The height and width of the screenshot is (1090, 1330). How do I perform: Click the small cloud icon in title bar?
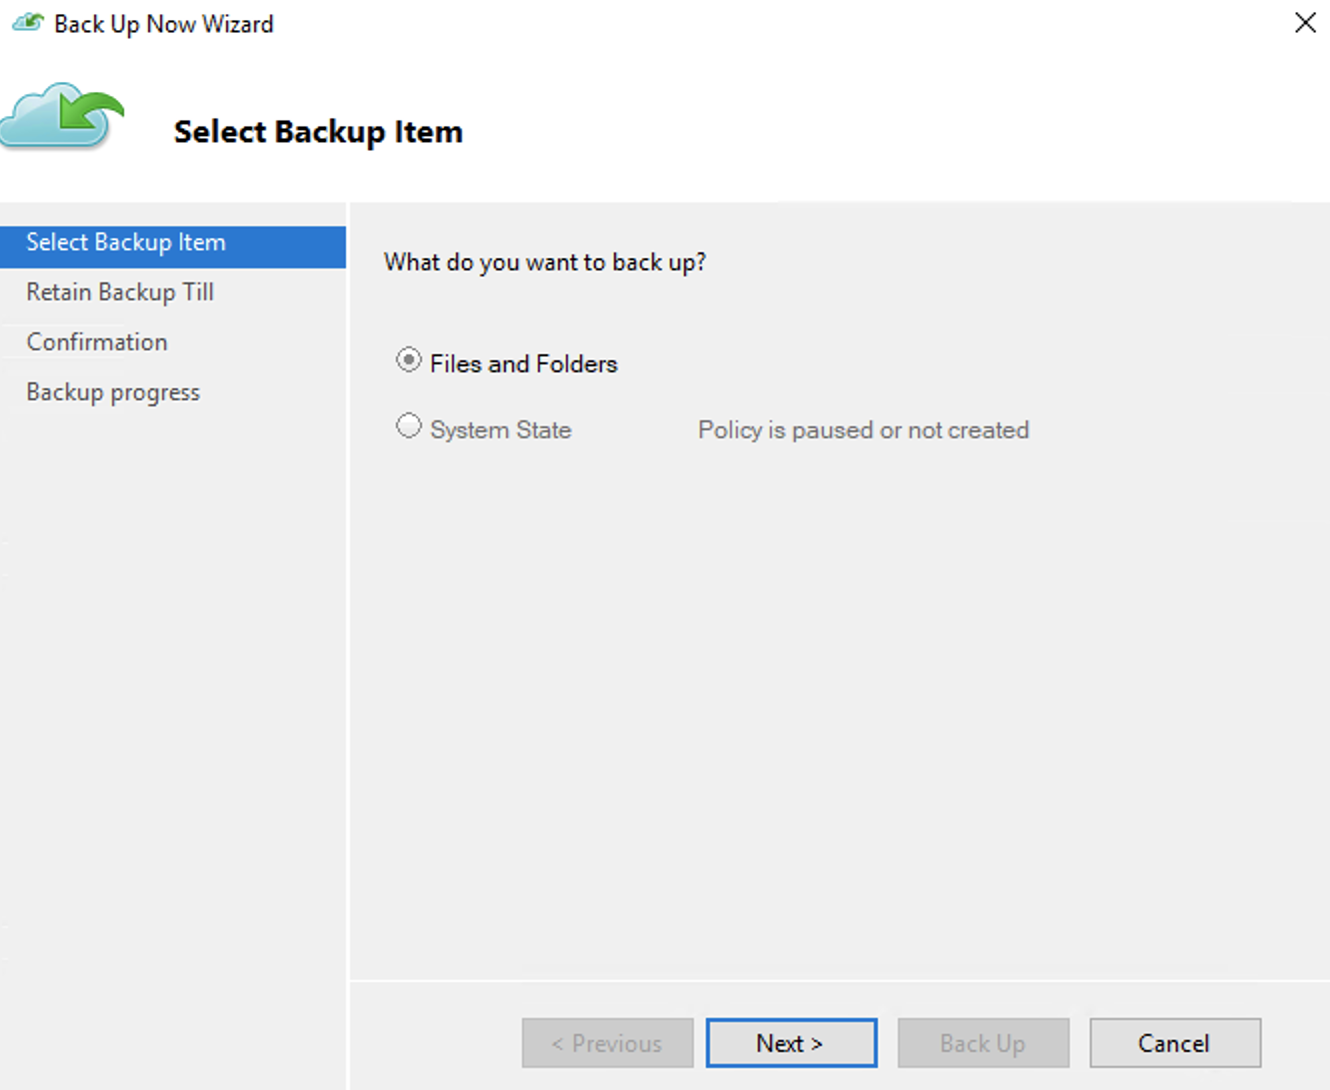[x=28, y=23]
